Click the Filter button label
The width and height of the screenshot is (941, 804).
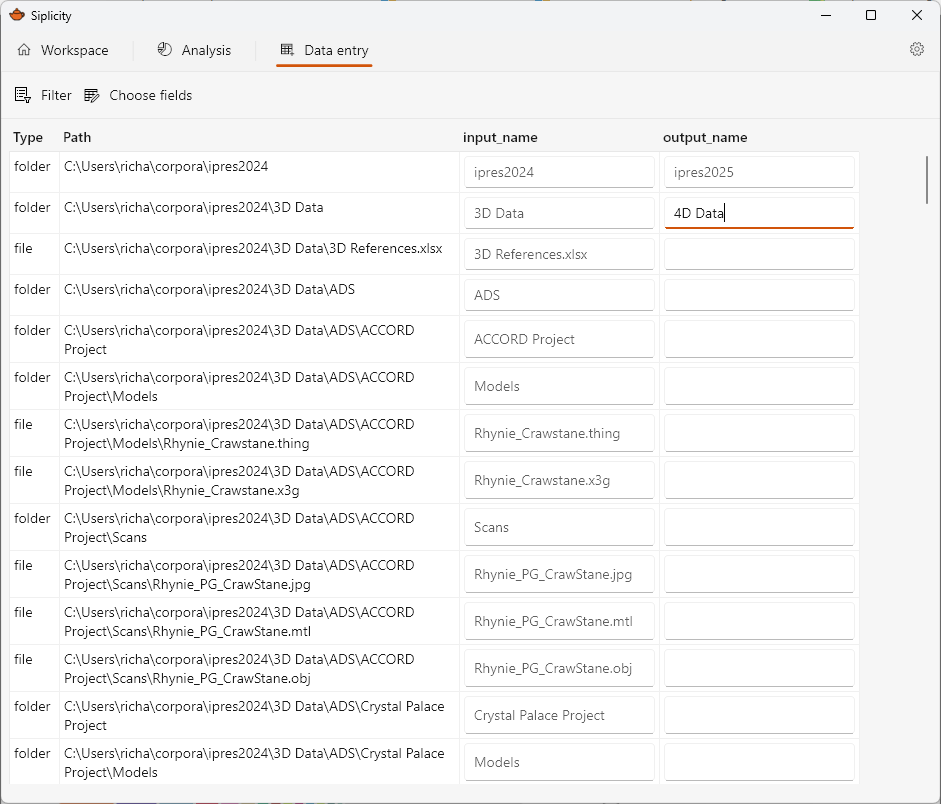click(x=55, y=95)
